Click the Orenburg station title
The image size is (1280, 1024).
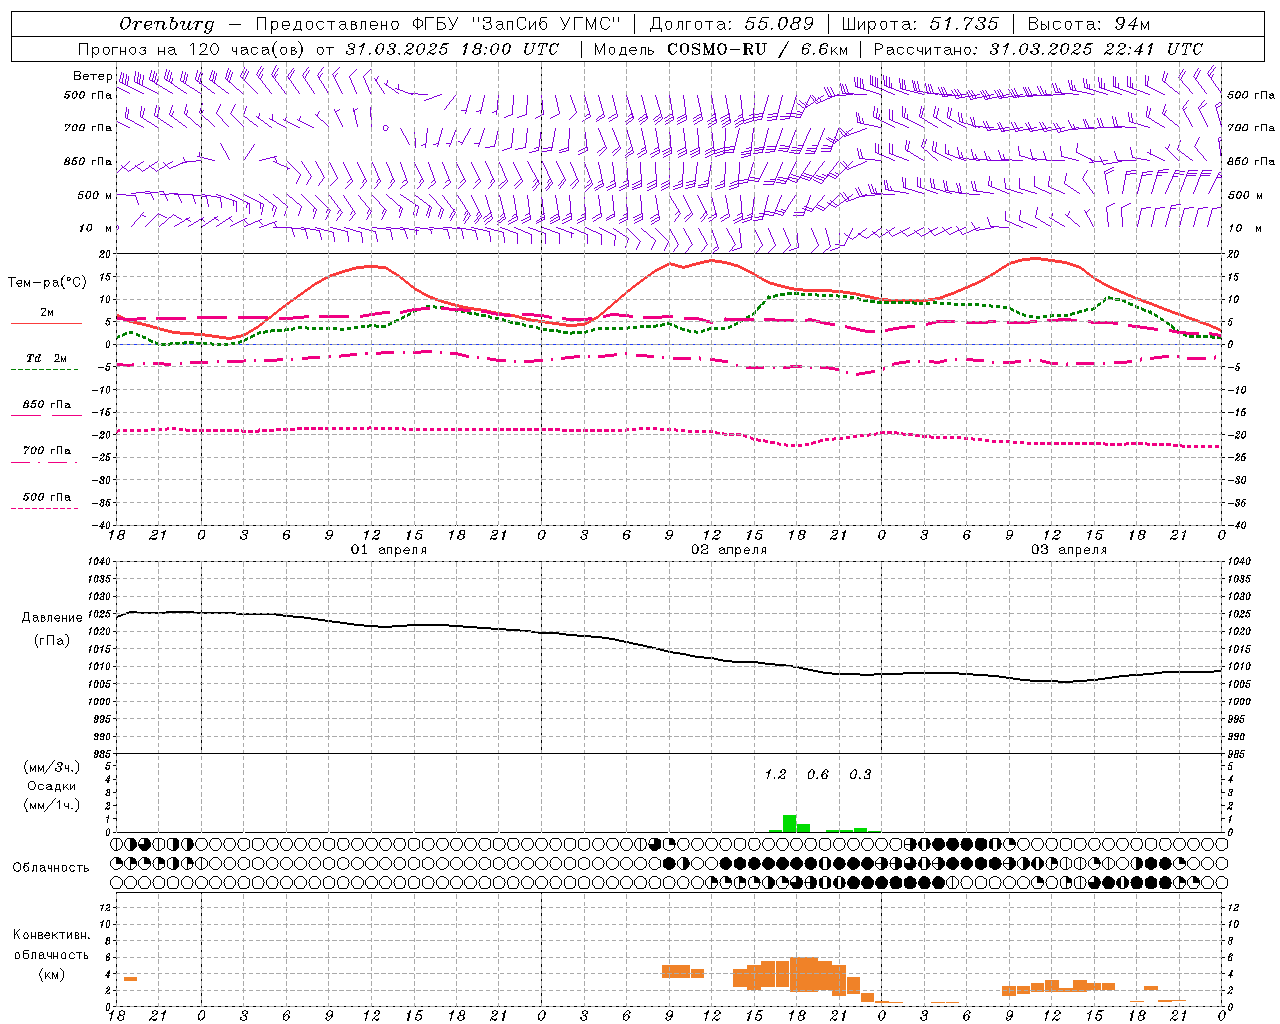[166, 24]
